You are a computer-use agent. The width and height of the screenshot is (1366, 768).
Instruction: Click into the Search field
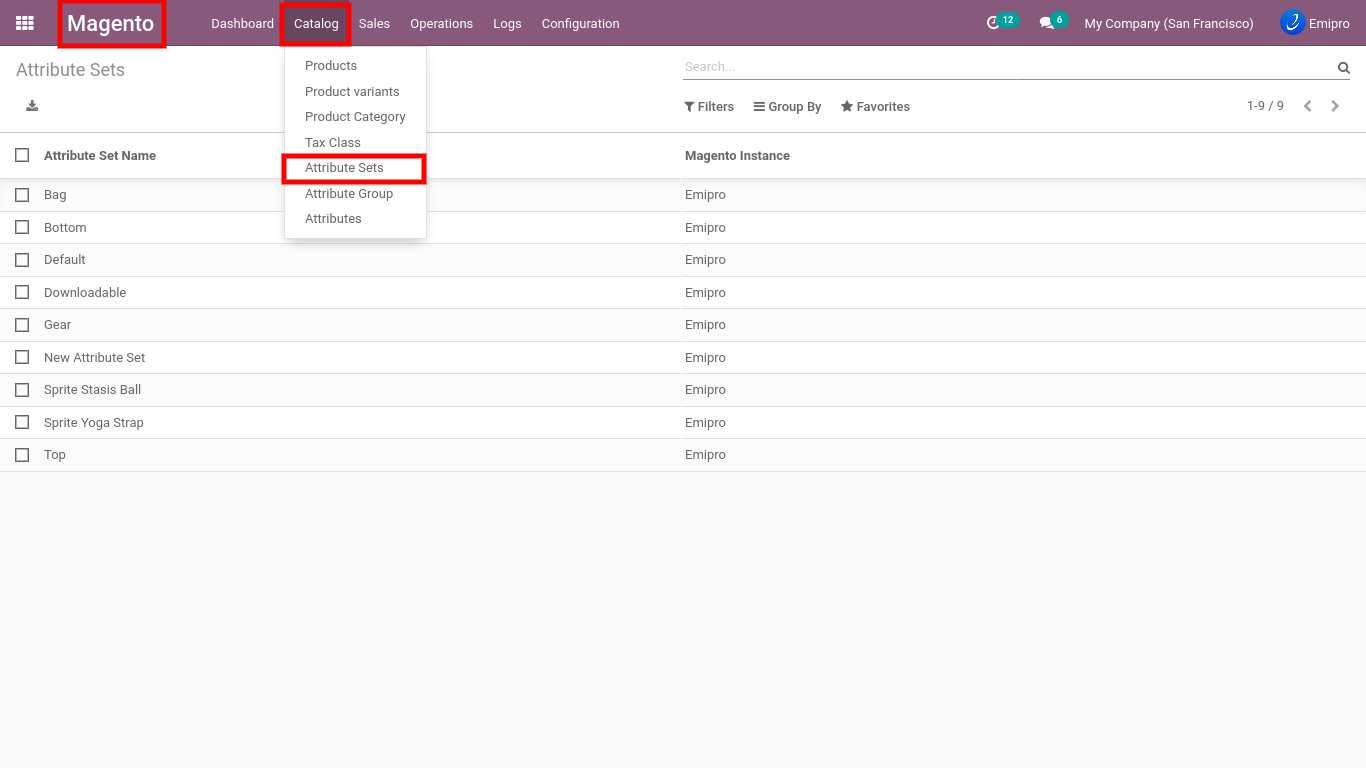pos(1008,67)
